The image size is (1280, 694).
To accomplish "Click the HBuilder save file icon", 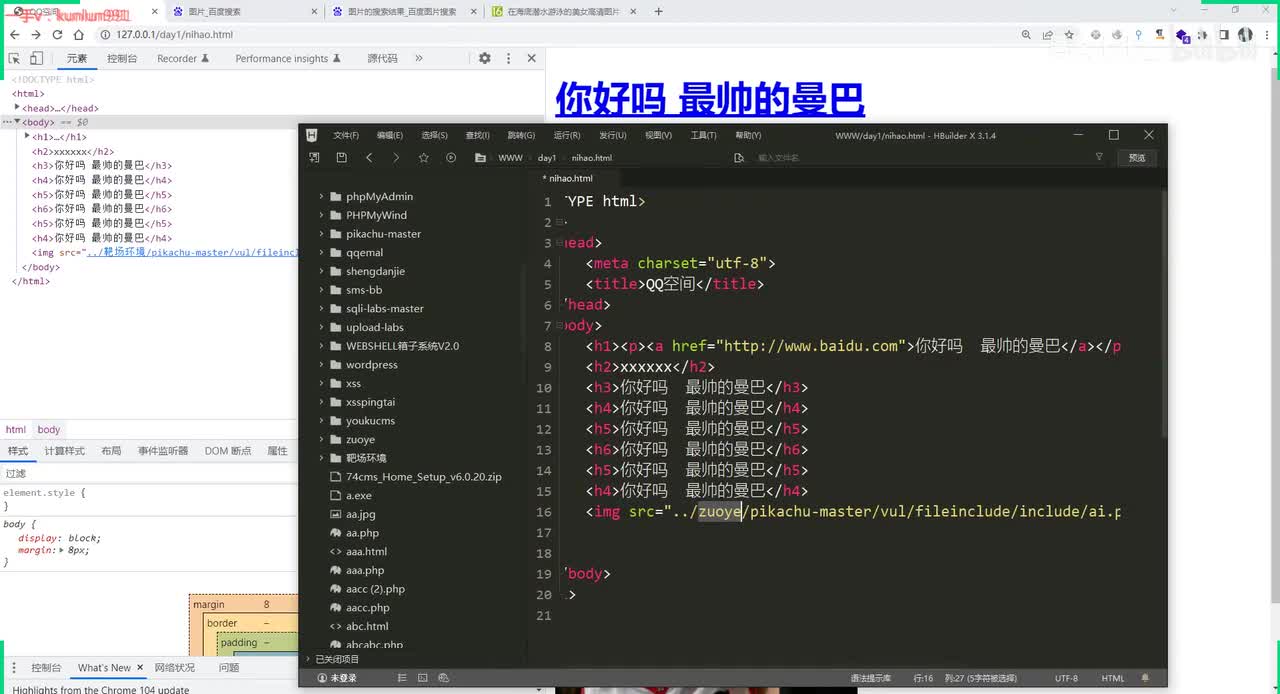I will pyautogui.click(x=341, y=158).
